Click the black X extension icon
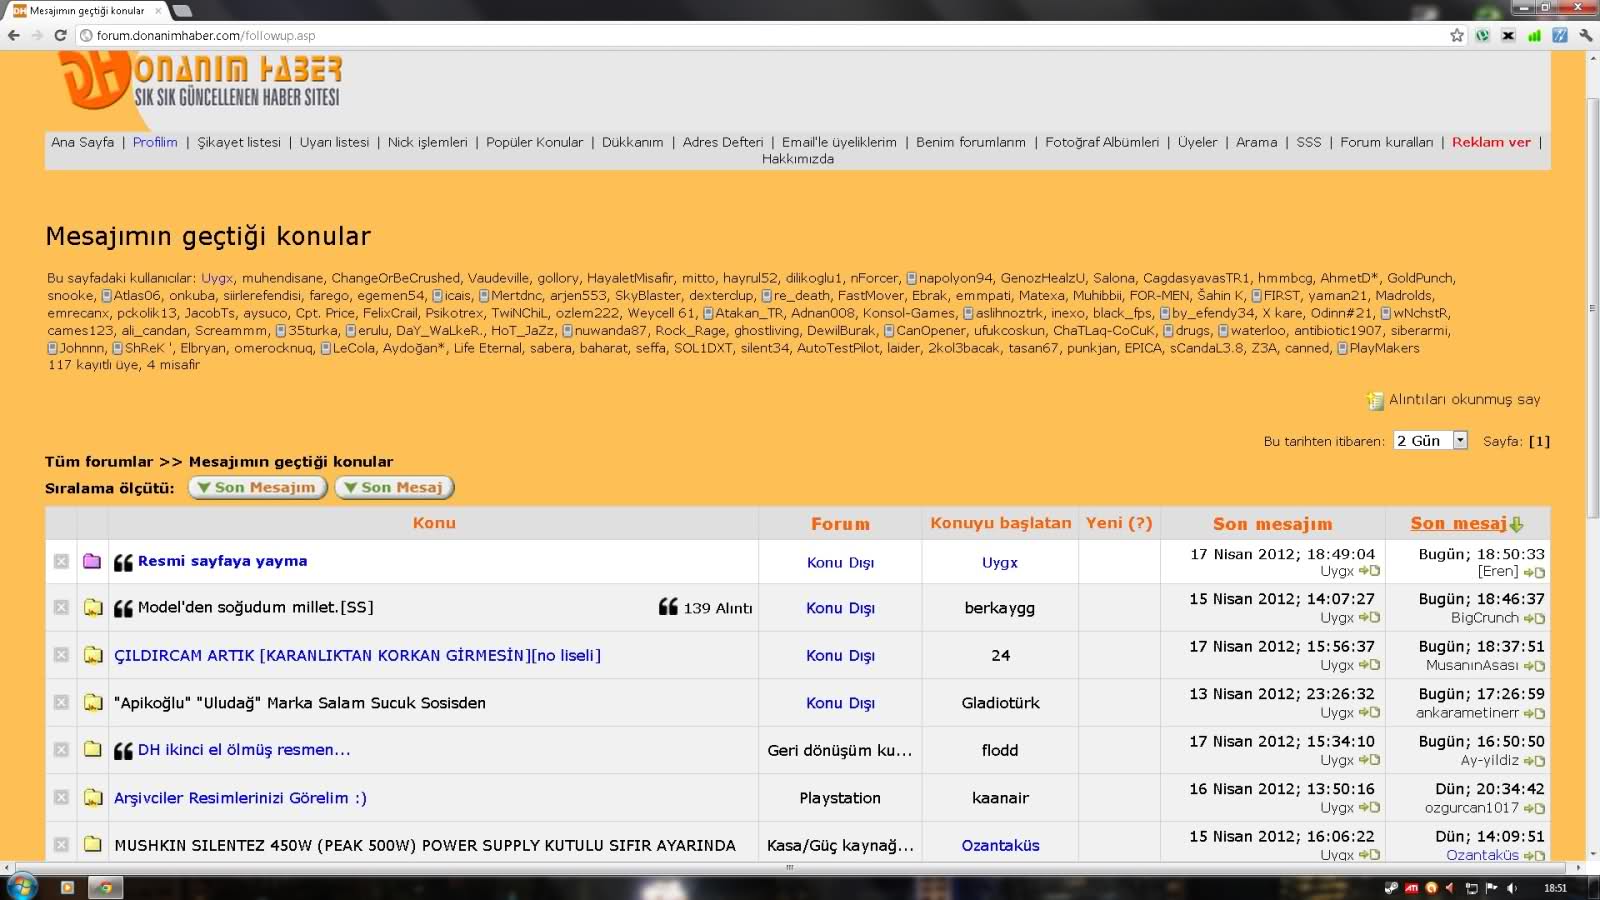 point(1508,35)
